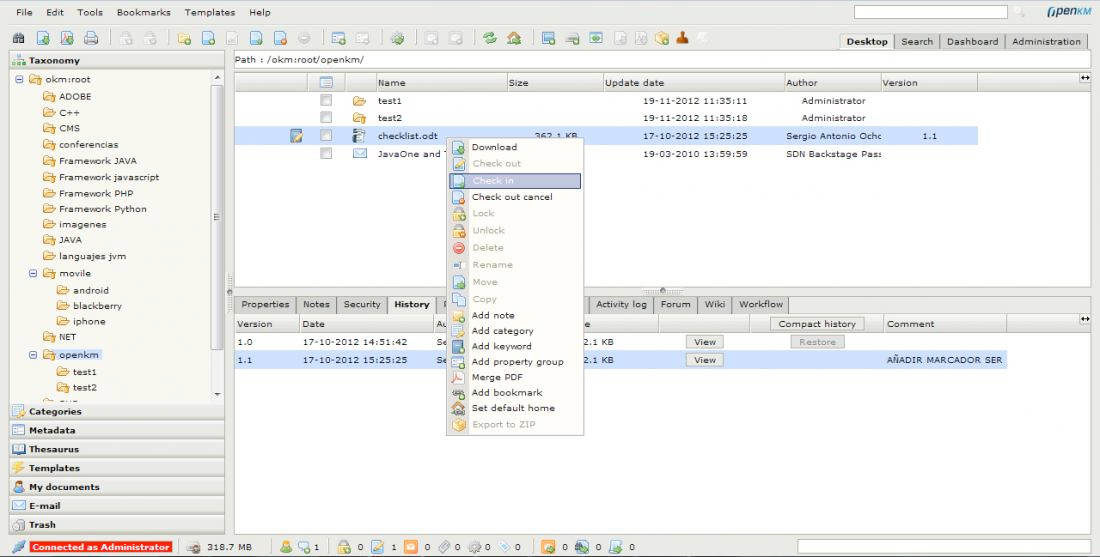Image resolution: width=1100 pixels, height=557 pixels.
Task: Click the search input field at top right
Action: [x=930, y=12]
